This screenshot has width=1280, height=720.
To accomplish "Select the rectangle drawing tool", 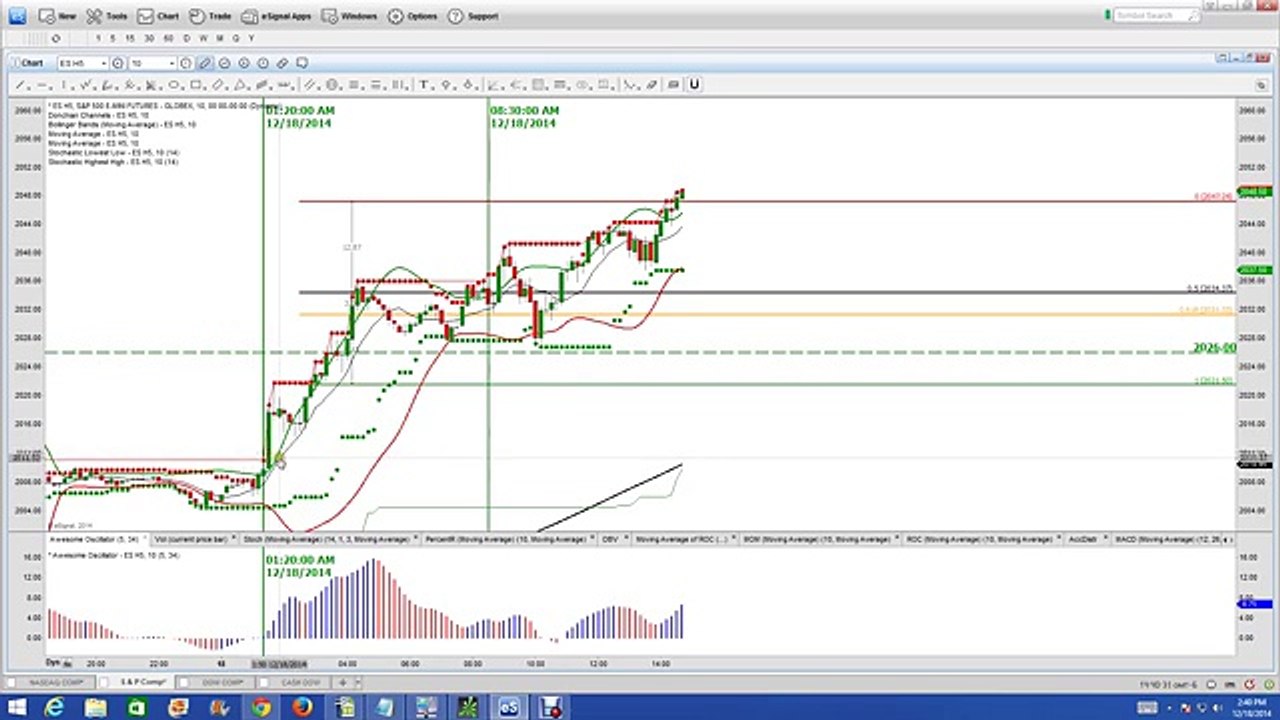I will pyautogui.click(x=195, y=85).
